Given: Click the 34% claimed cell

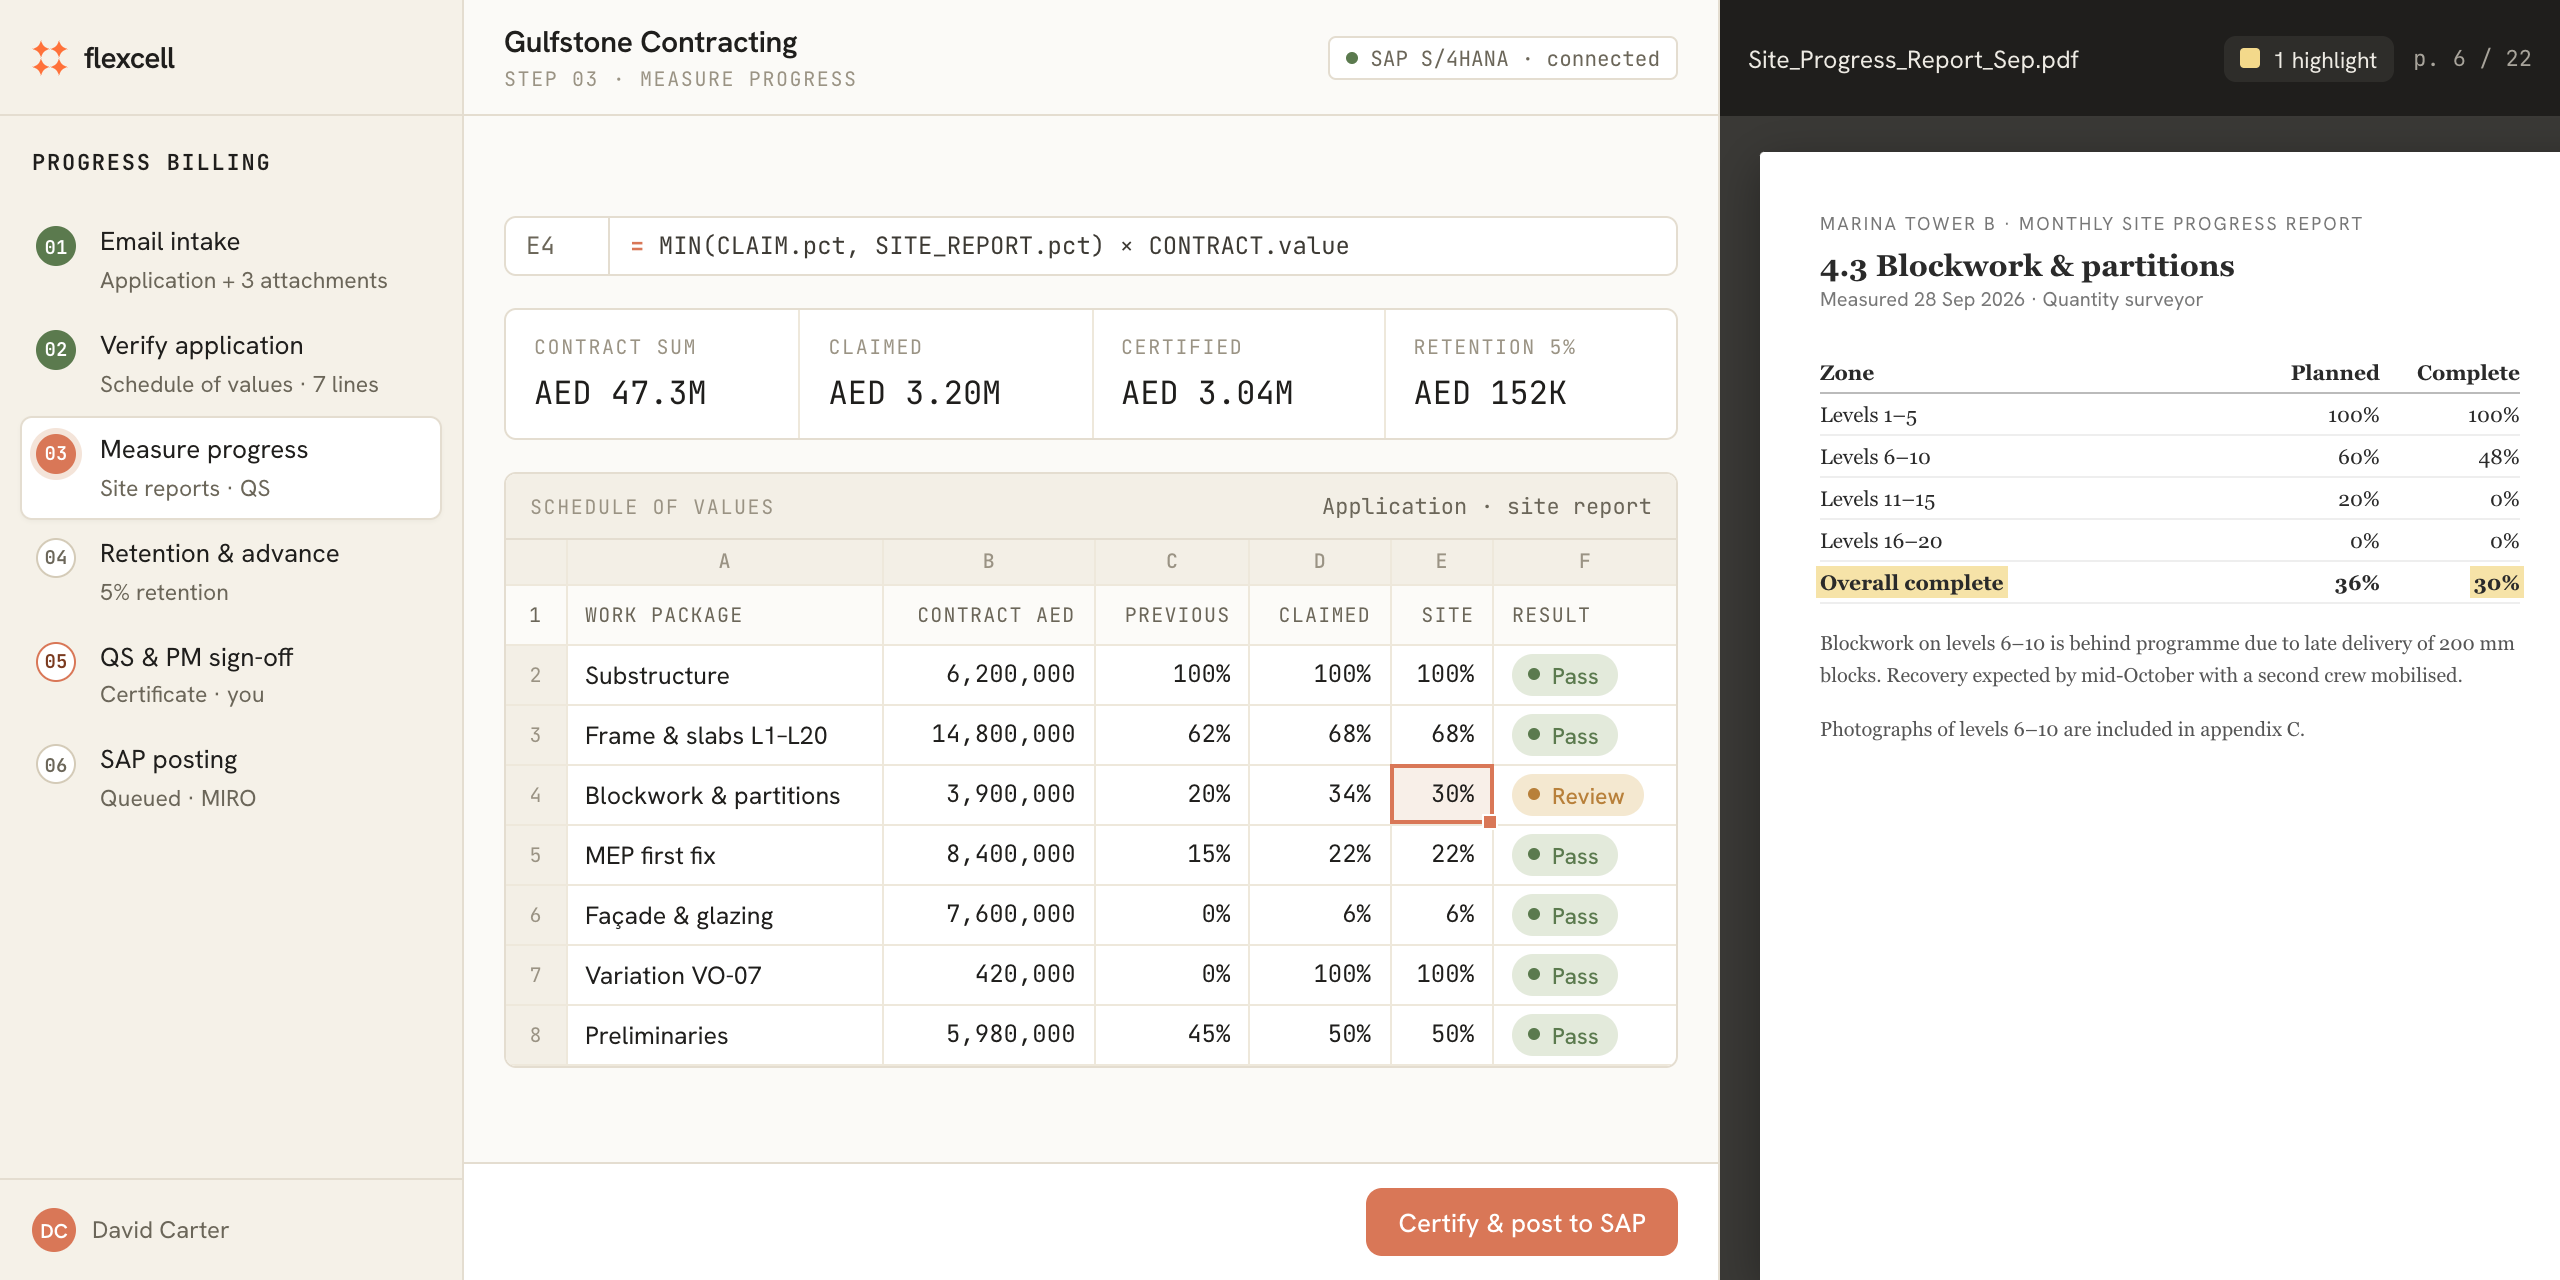Looking at the screenshot, I should (1319, 795).
